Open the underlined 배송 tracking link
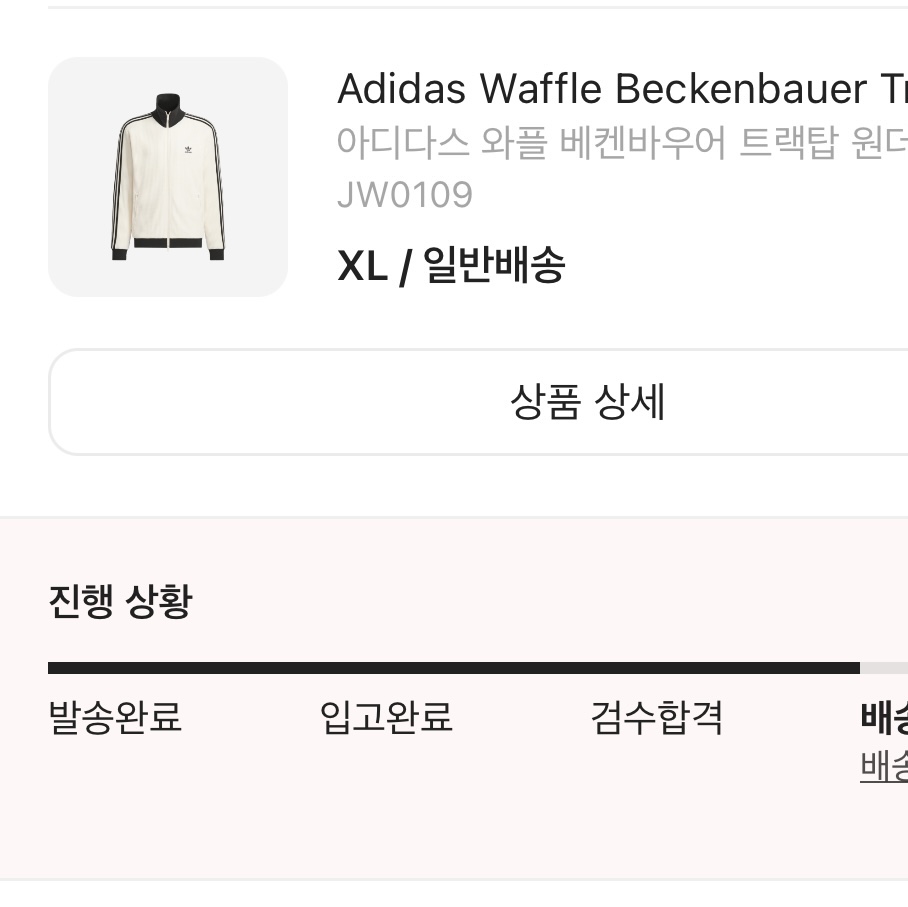The height and width of the screenshot is (907, 908). point(884,766)
